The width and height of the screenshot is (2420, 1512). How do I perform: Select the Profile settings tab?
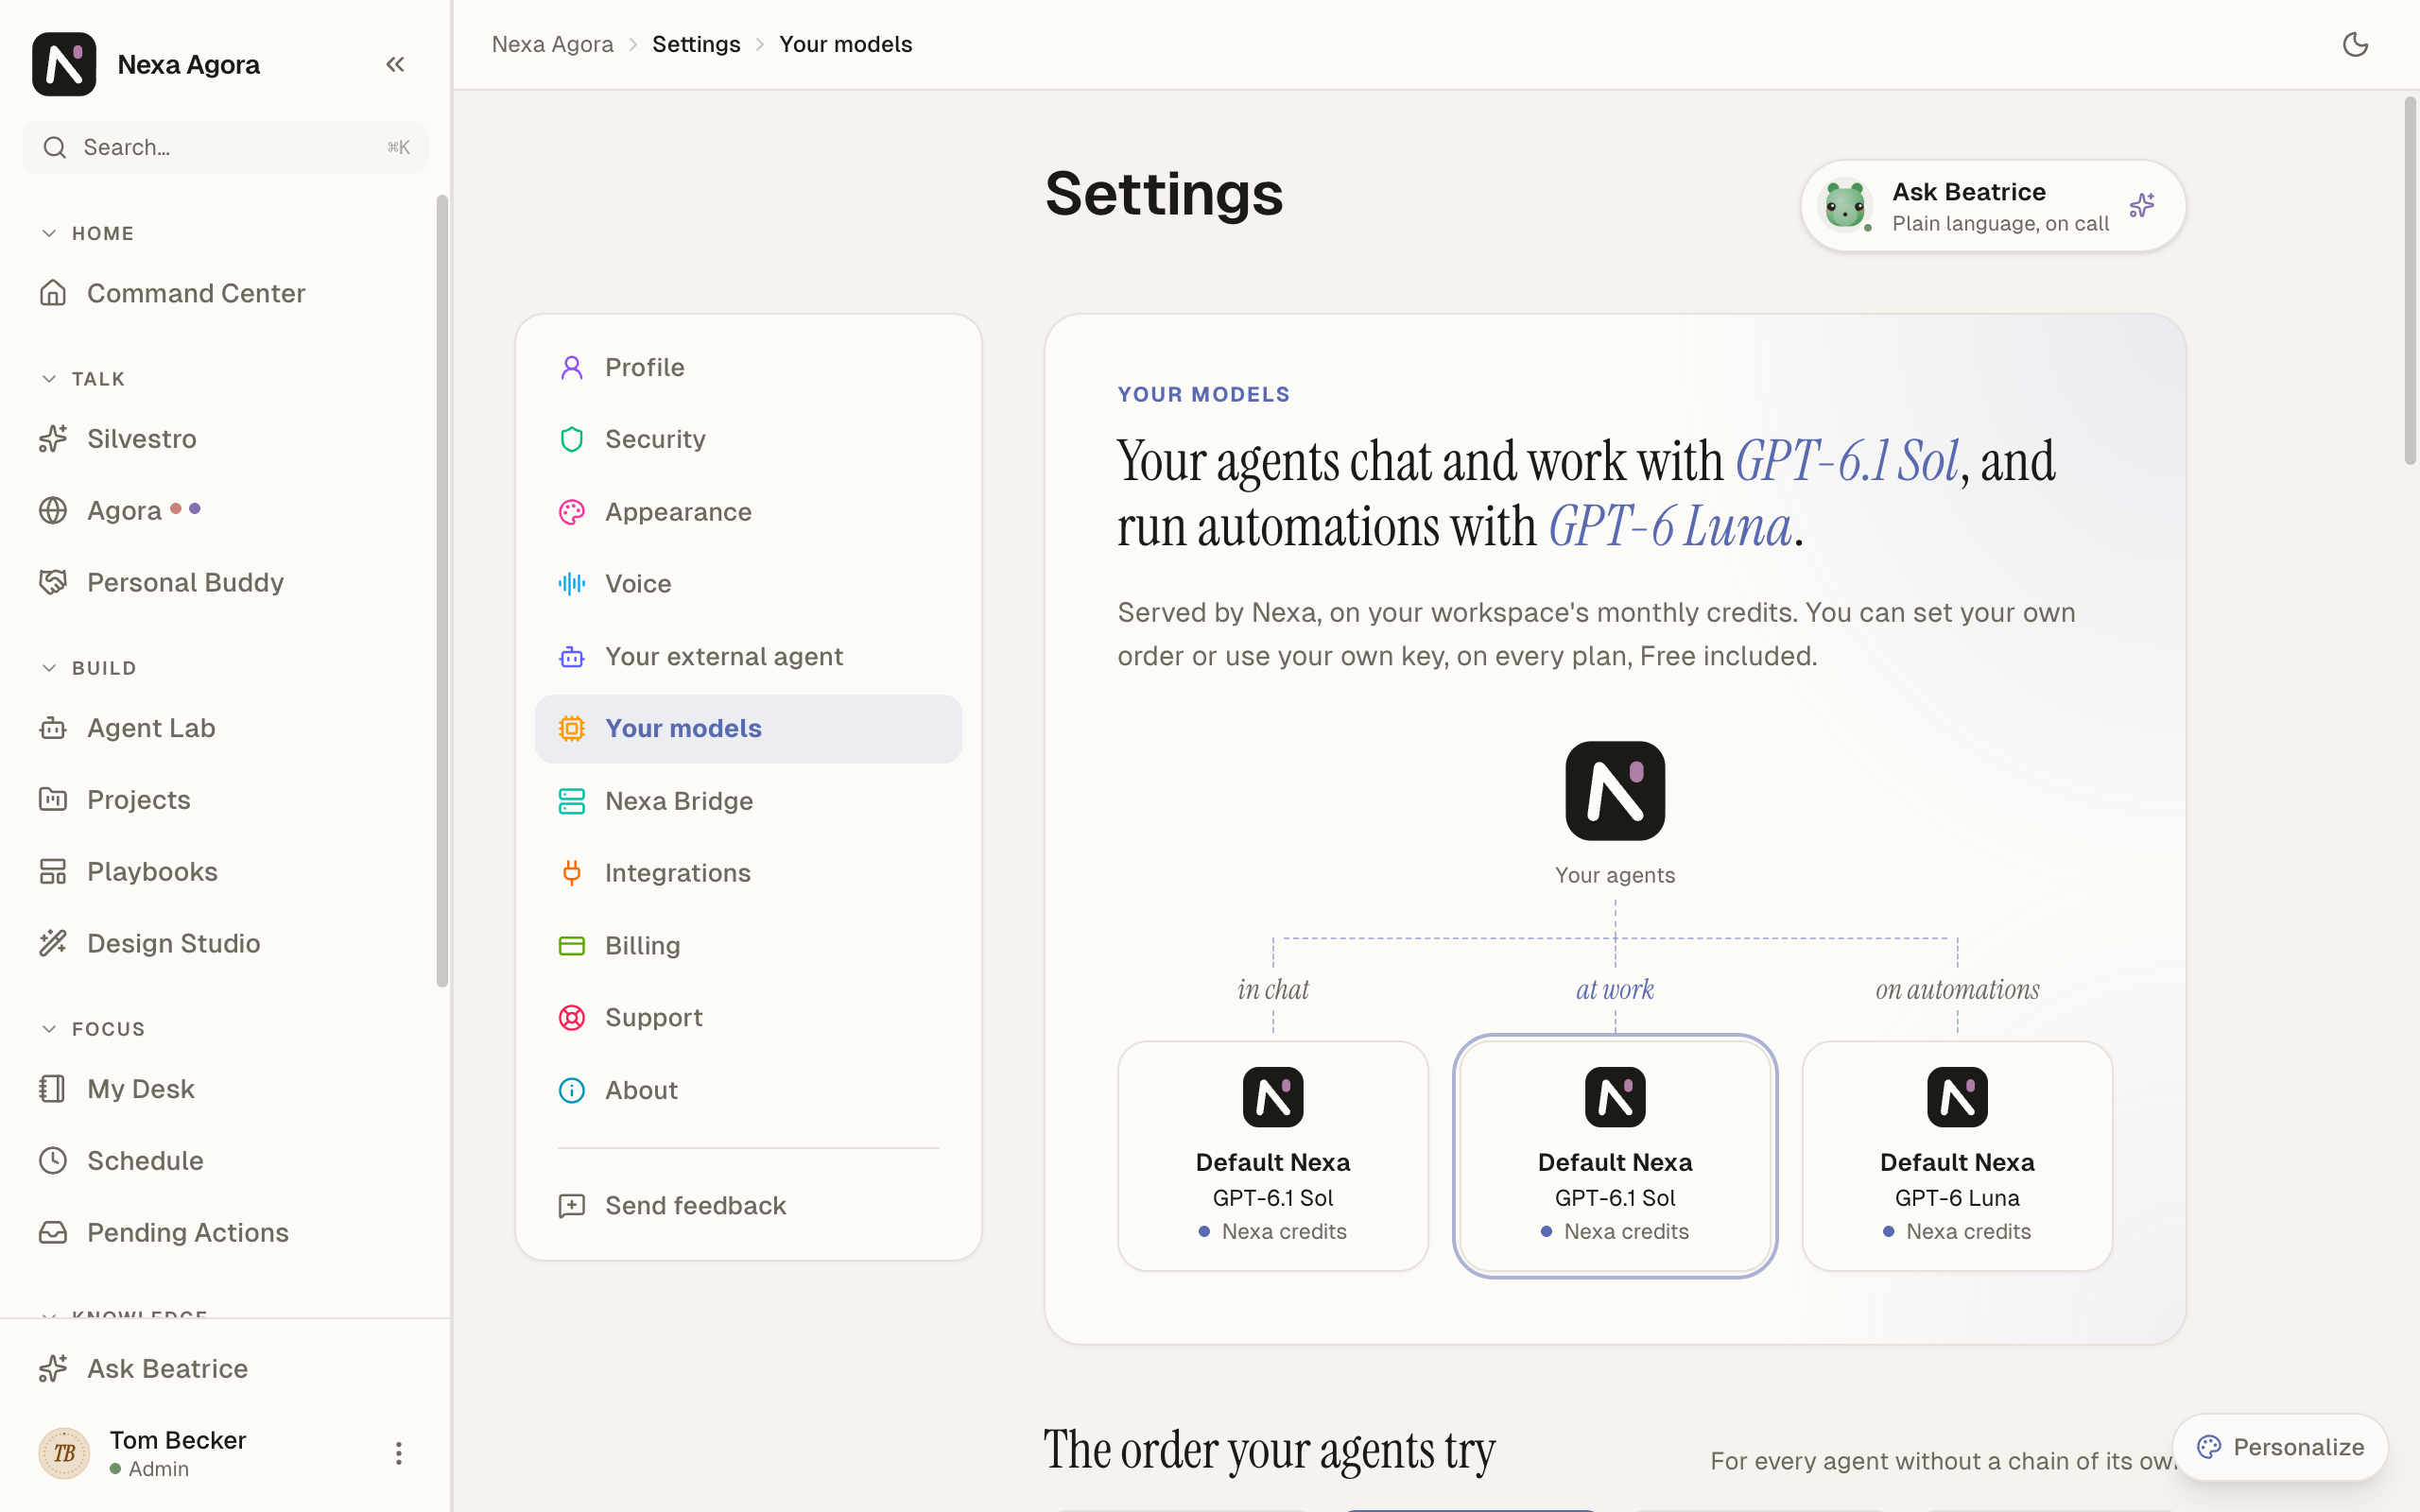[748, 367]
